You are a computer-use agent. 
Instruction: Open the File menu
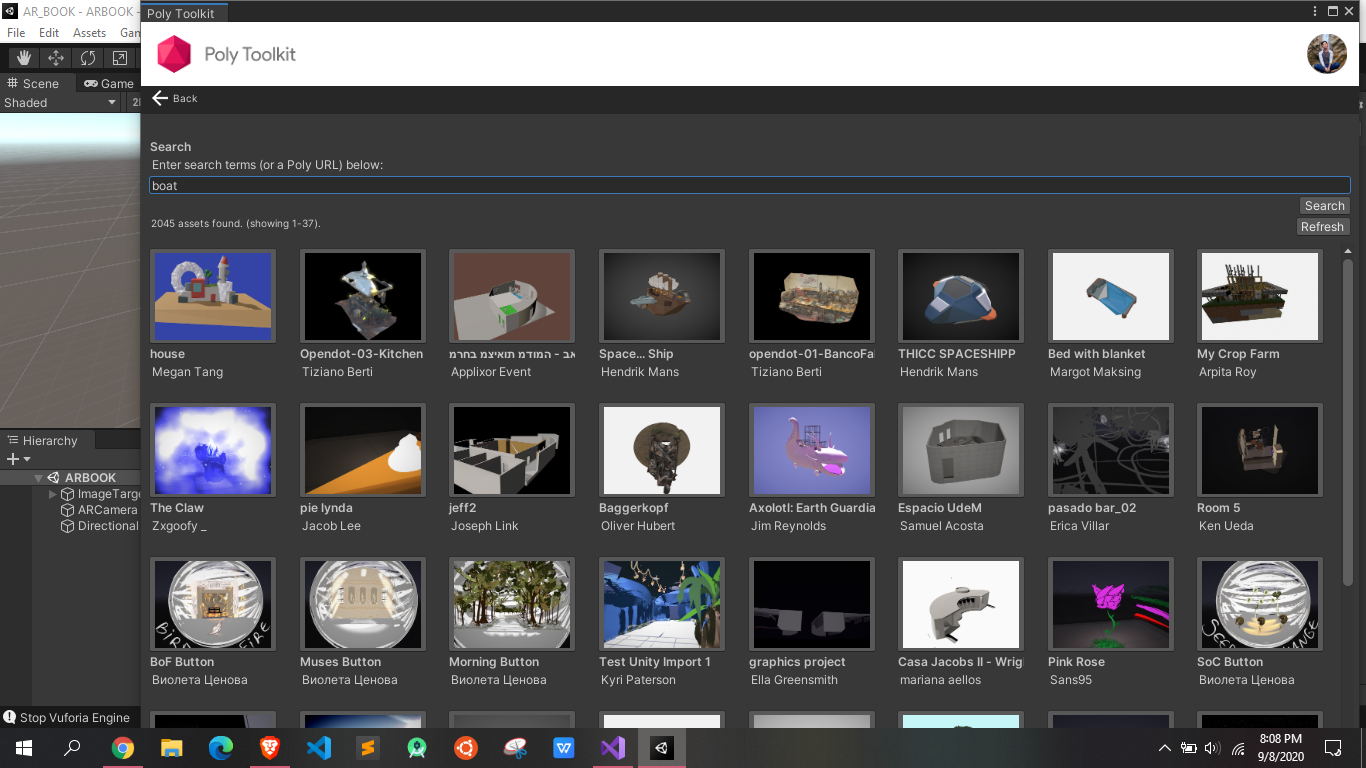click(16, 33)
